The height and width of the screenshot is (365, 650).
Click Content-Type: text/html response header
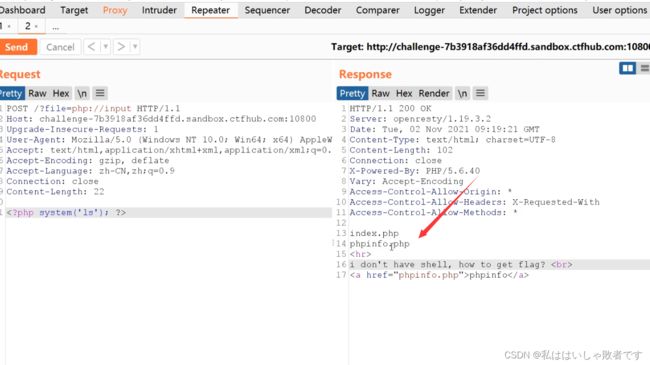pos(452,140)
